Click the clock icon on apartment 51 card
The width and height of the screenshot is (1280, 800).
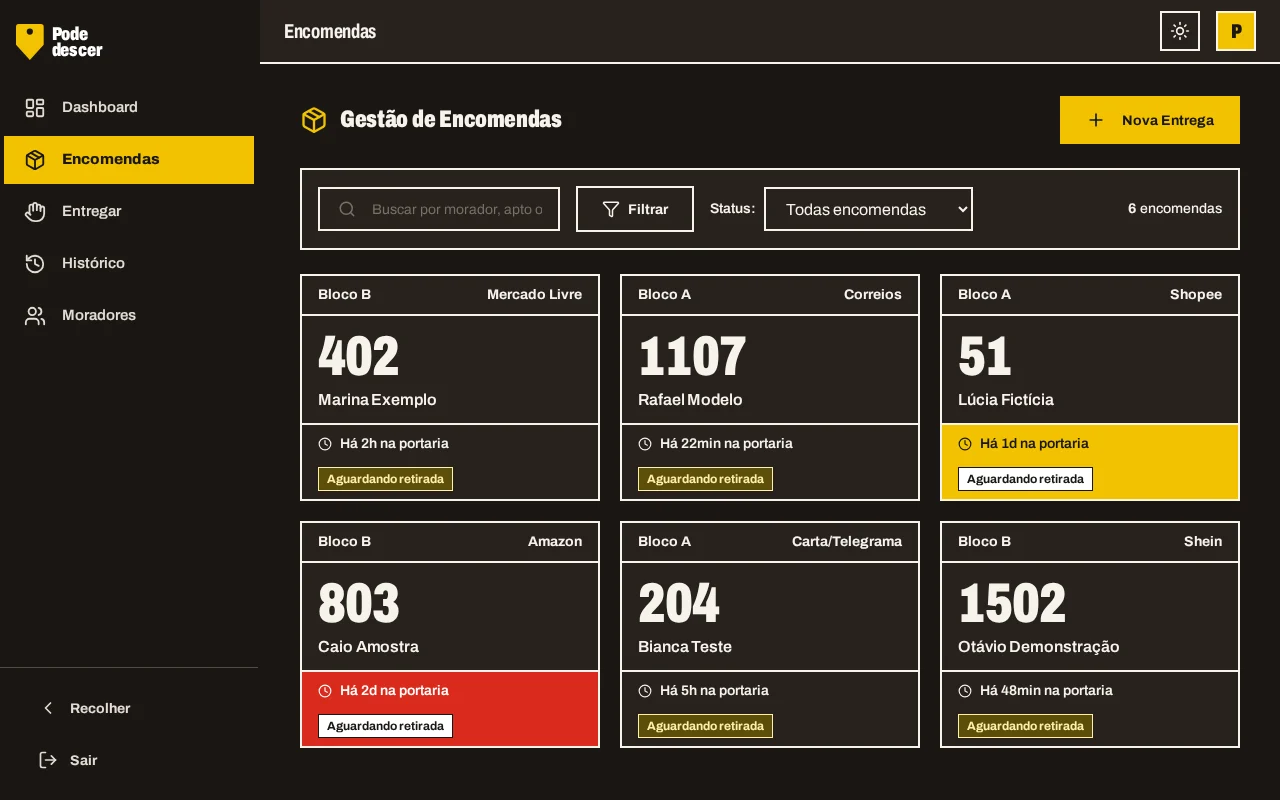[965, 443]
